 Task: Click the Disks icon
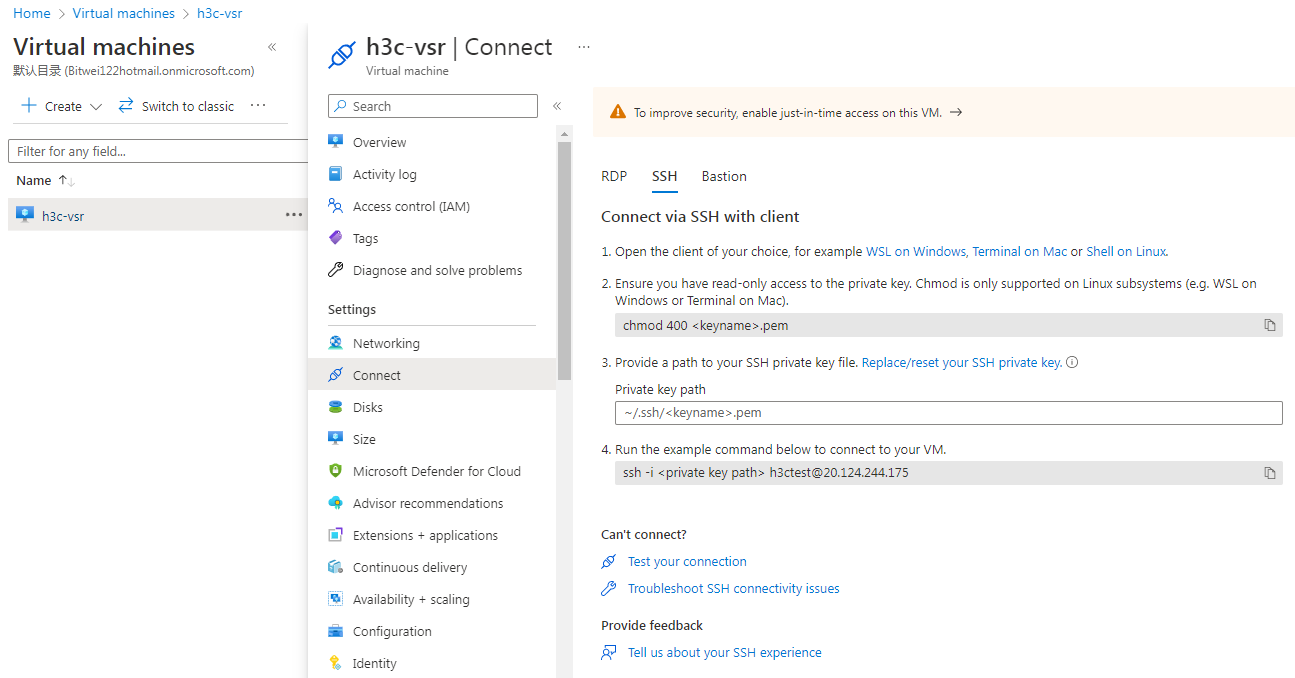[x=336, y=407]
